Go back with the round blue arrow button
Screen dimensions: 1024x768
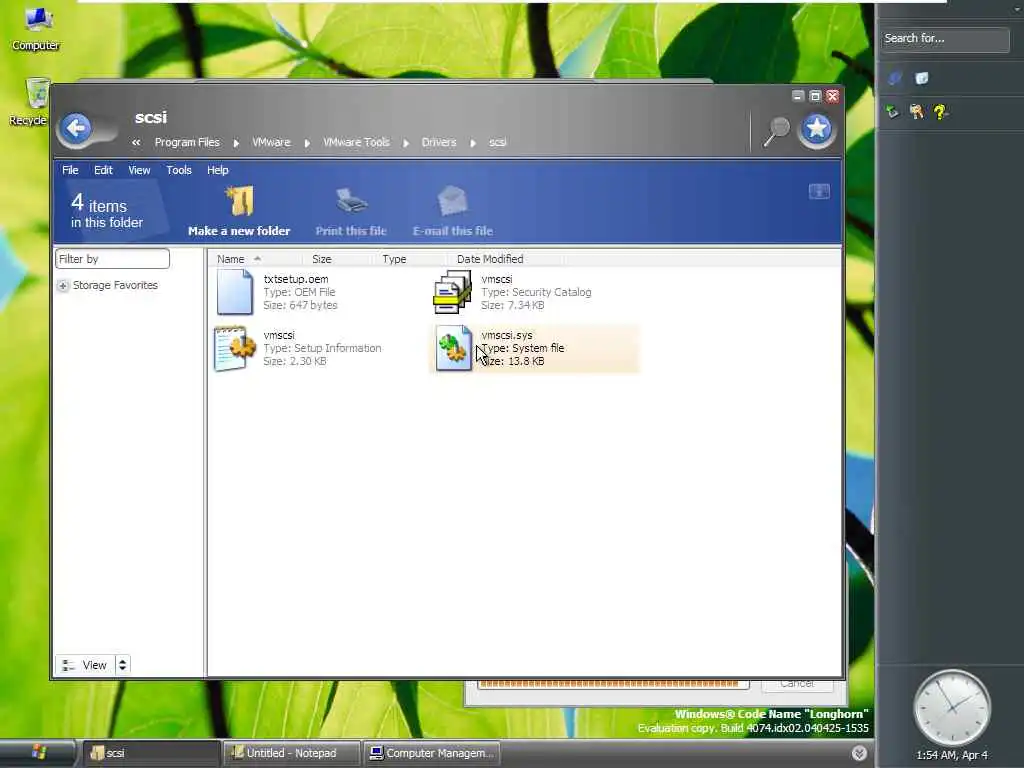pyautogui.click(x=76, y=128)
